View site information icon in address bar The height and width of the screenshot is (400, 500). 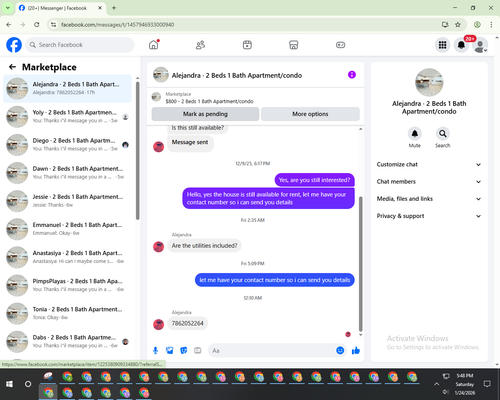pyautogui.click(x=53, y=24)
